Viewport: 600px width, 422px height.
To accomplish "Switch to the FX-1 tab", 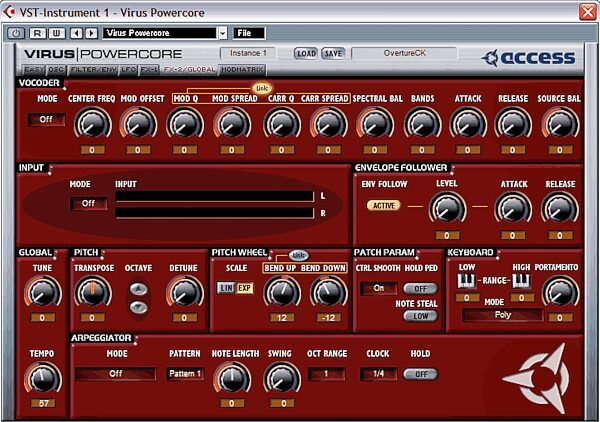I will pos(149,70).
